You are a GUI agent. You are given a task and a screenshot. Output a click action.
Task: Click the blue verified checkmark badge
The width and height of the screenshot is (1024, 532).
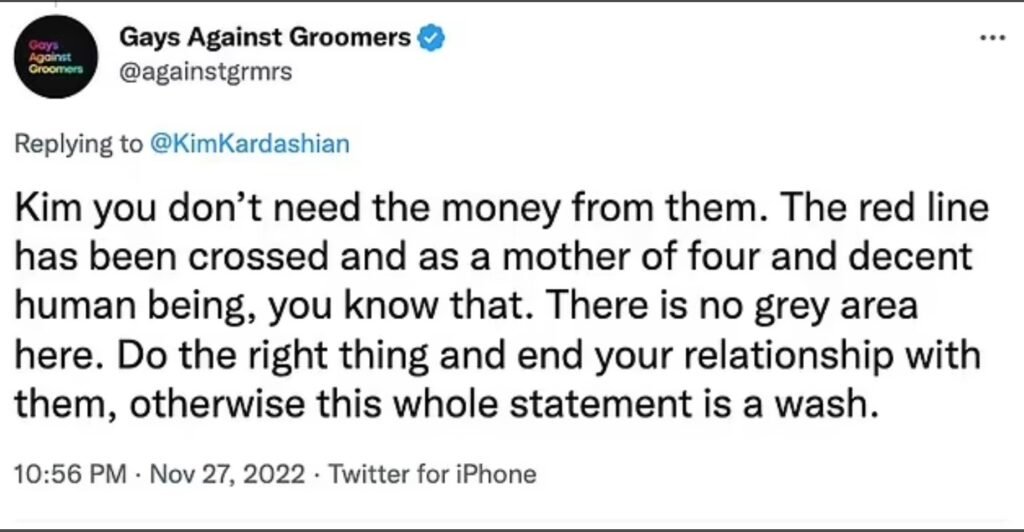[430, 38]
